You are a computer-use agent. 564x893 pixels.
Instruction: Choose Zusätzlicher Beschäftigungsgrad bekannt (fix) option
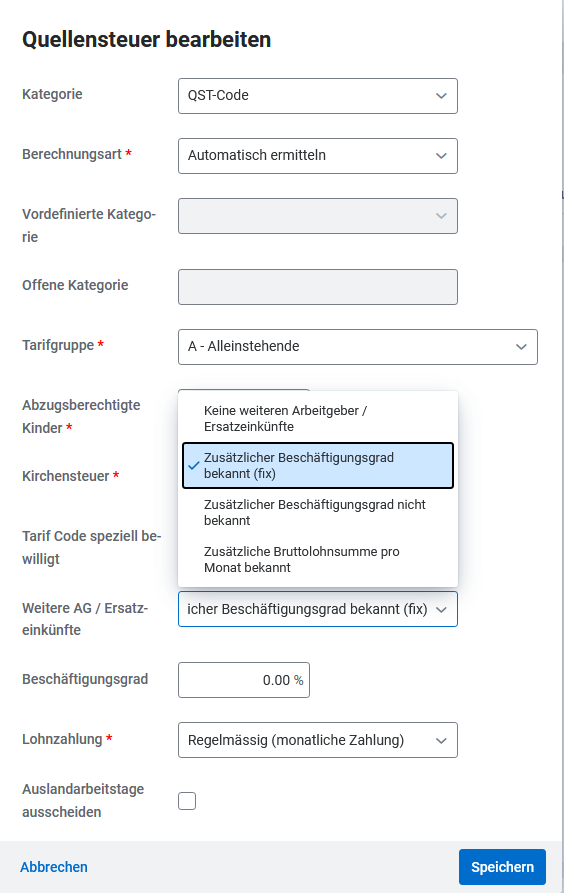tap(317, 465)
